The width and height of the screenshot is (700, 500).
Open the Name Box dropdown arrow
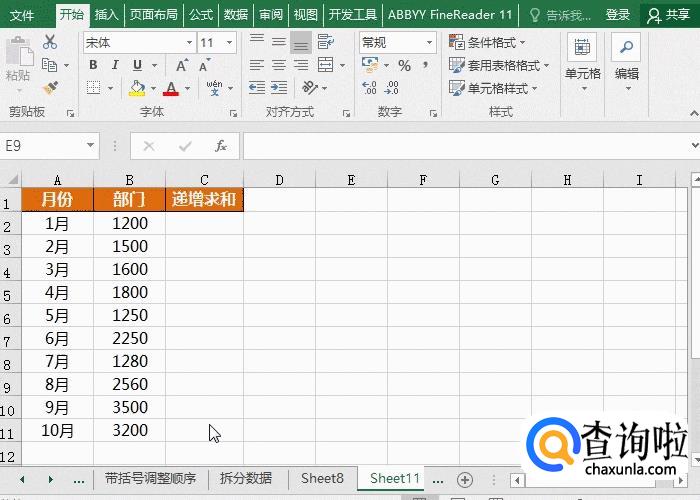pos(91,146)
